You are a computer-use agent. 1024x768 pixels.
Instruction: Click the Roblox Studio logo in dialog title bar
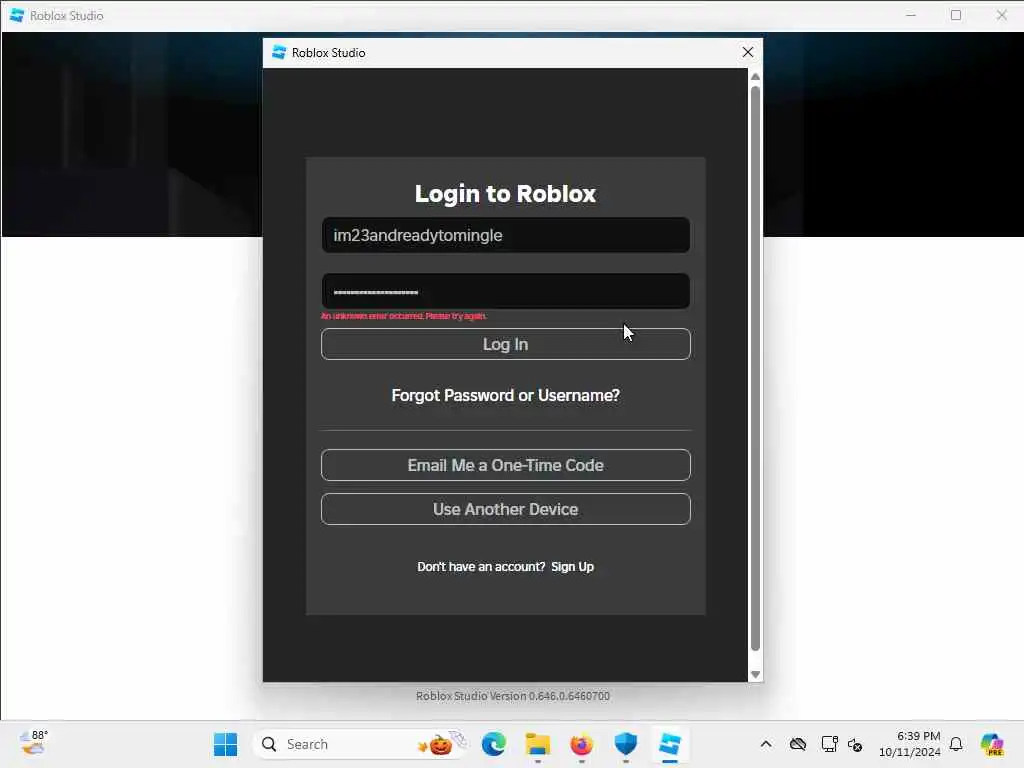click(279, 52)
